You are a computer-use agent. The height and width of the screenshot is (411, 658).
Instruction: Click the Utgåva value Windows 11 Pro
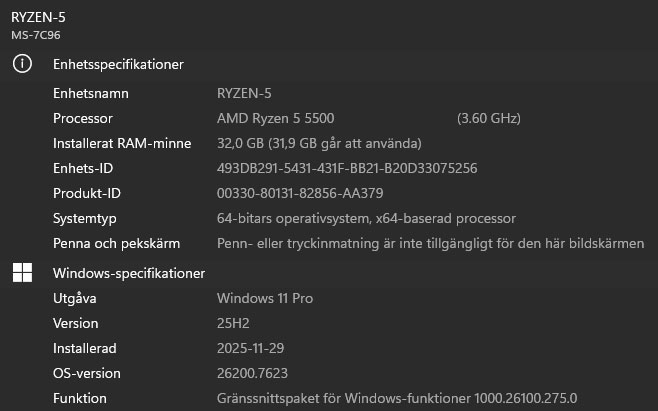(263, 299)
